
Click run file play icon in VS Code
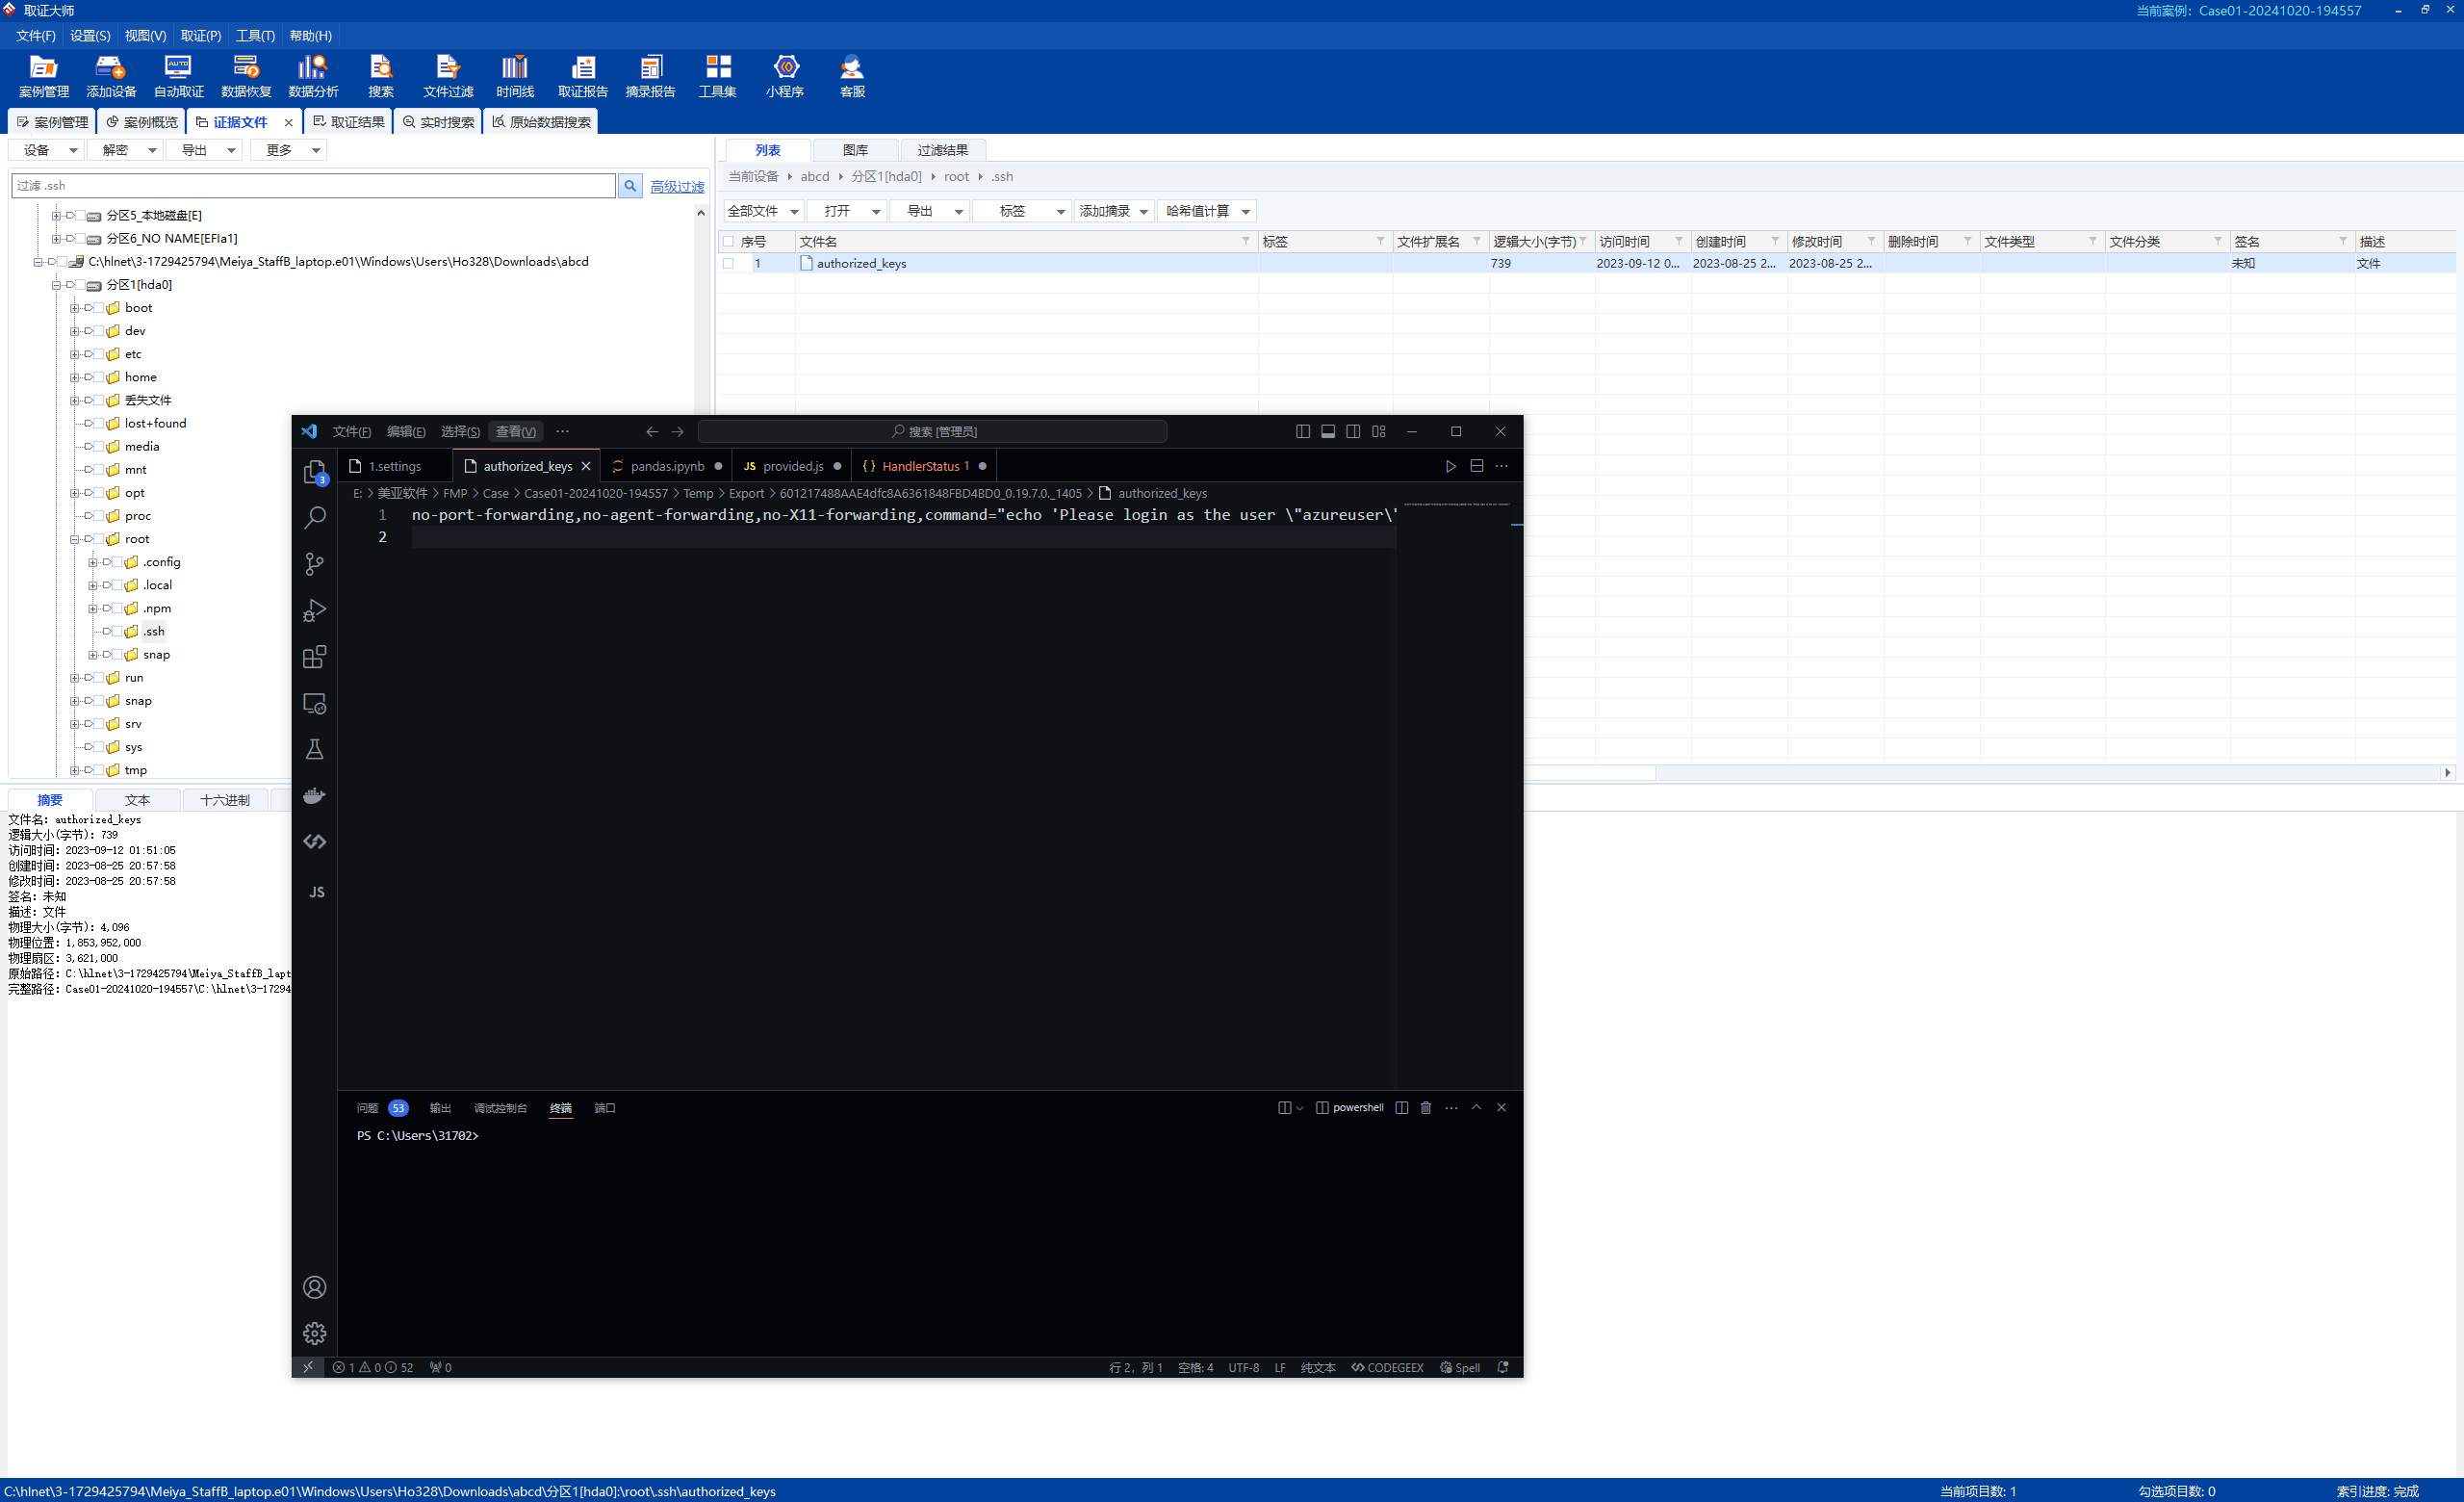coord(1450,466)
